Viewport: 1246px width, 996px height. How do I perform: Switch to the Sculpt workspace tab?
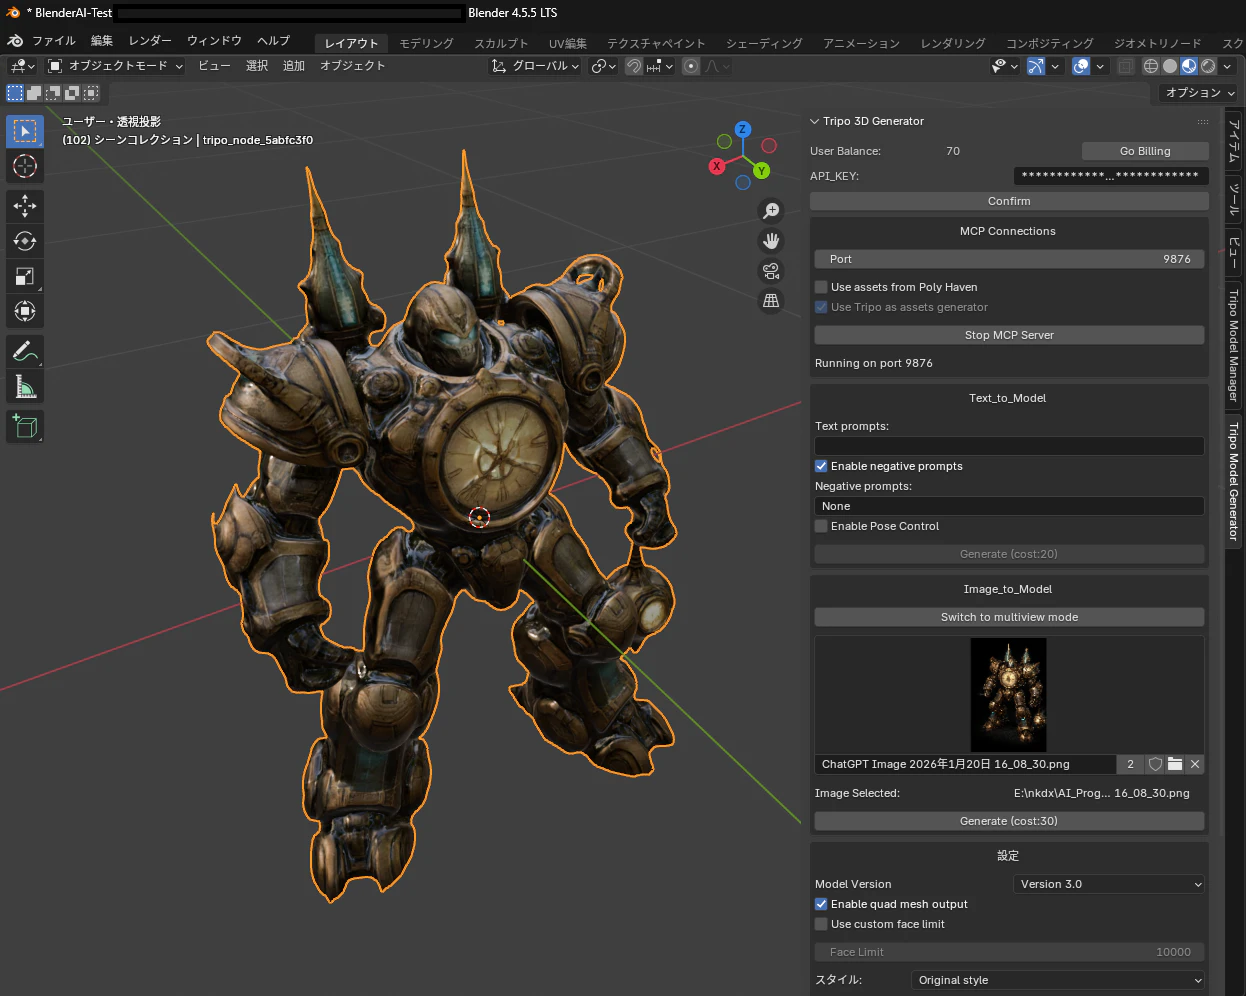pyautogui.click(x=501, y=44)
